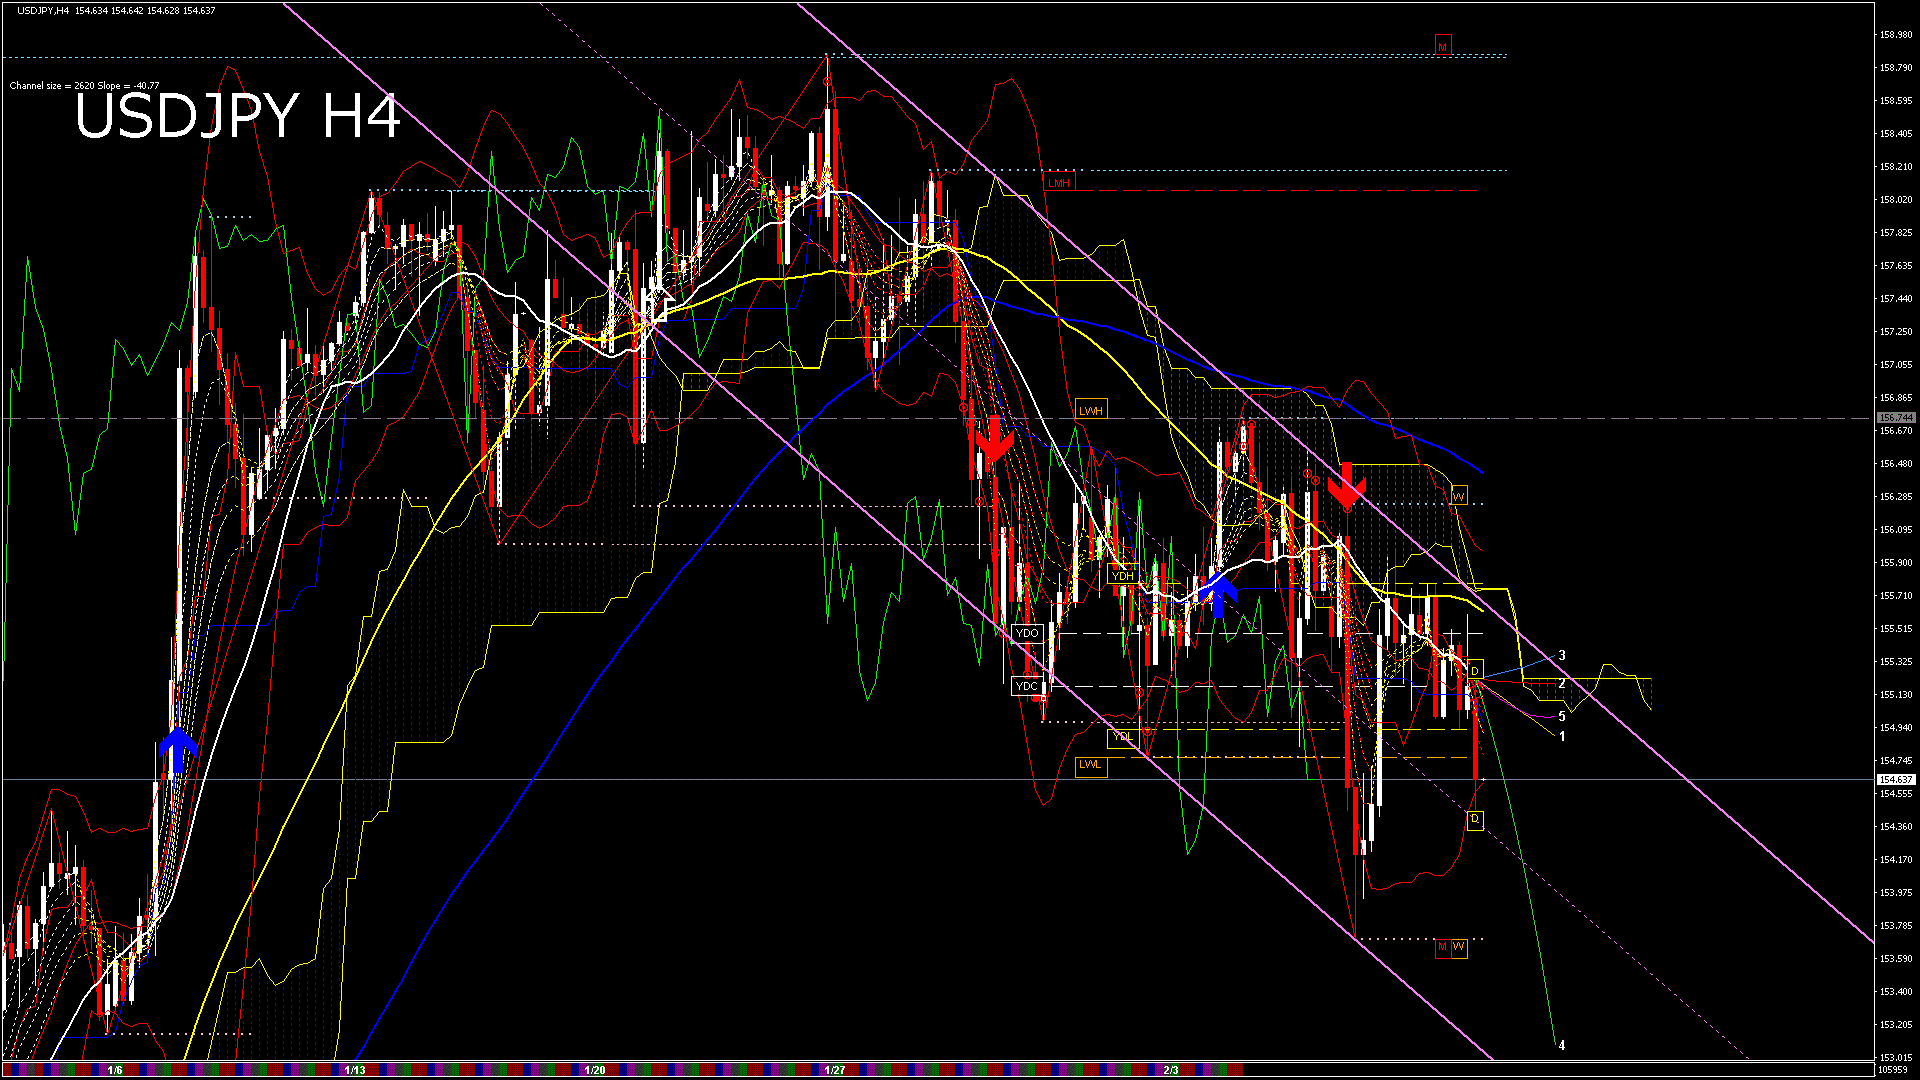Image resolution: width=1920 pixels, height=1080 pixels.
Task: Select the YDL level label
Action: 1123,737
